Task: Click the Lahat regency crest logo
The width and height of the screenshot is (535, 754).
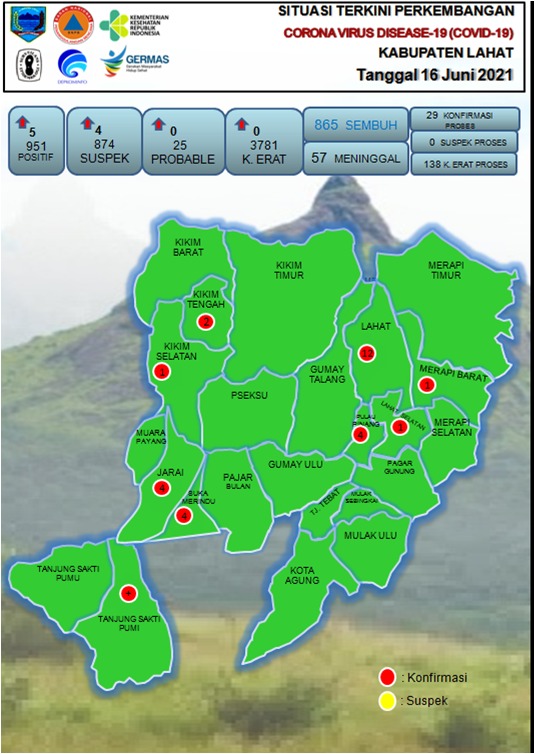Action: 28,25
